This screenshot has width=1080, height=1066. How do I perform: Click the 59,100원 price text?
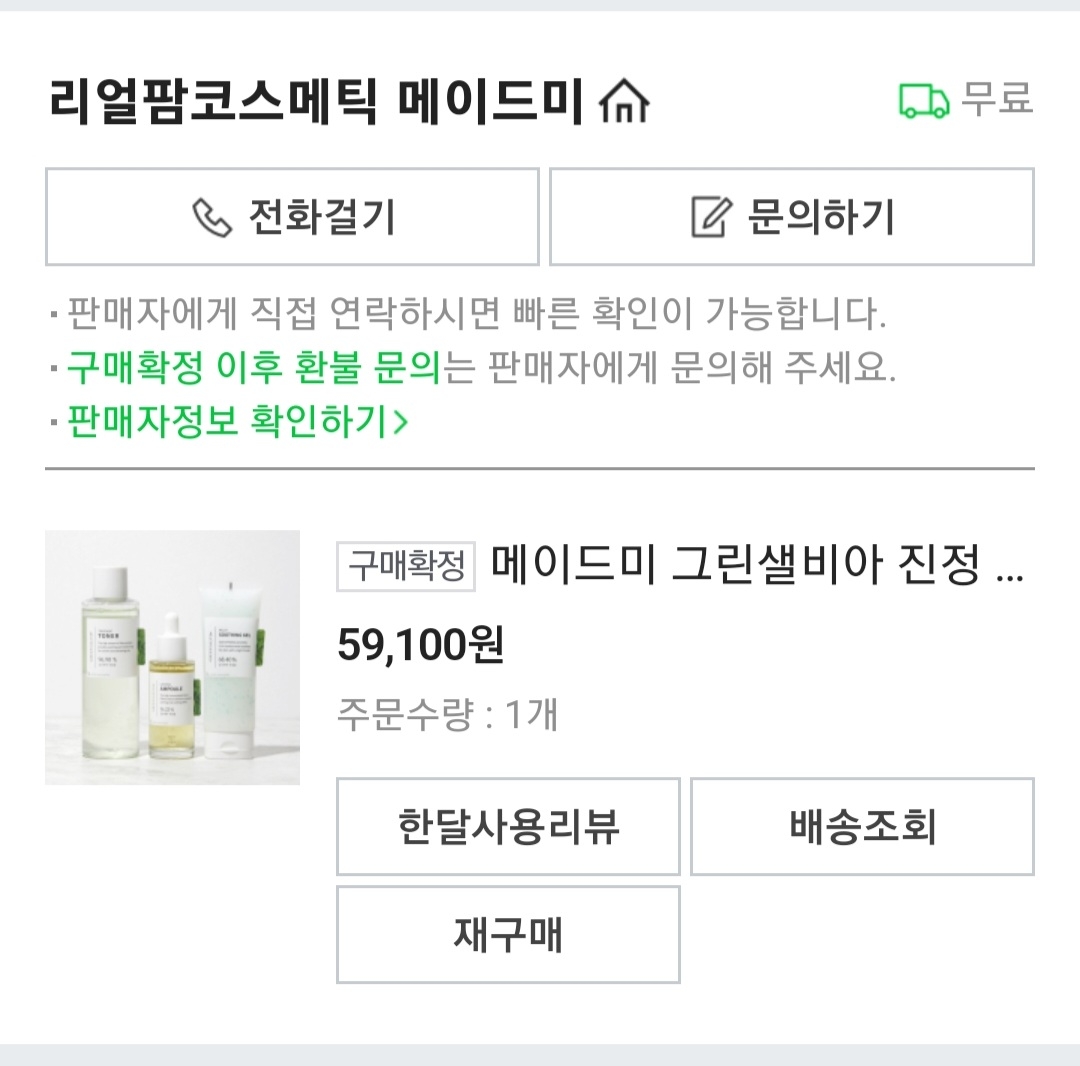coord(421,646)
